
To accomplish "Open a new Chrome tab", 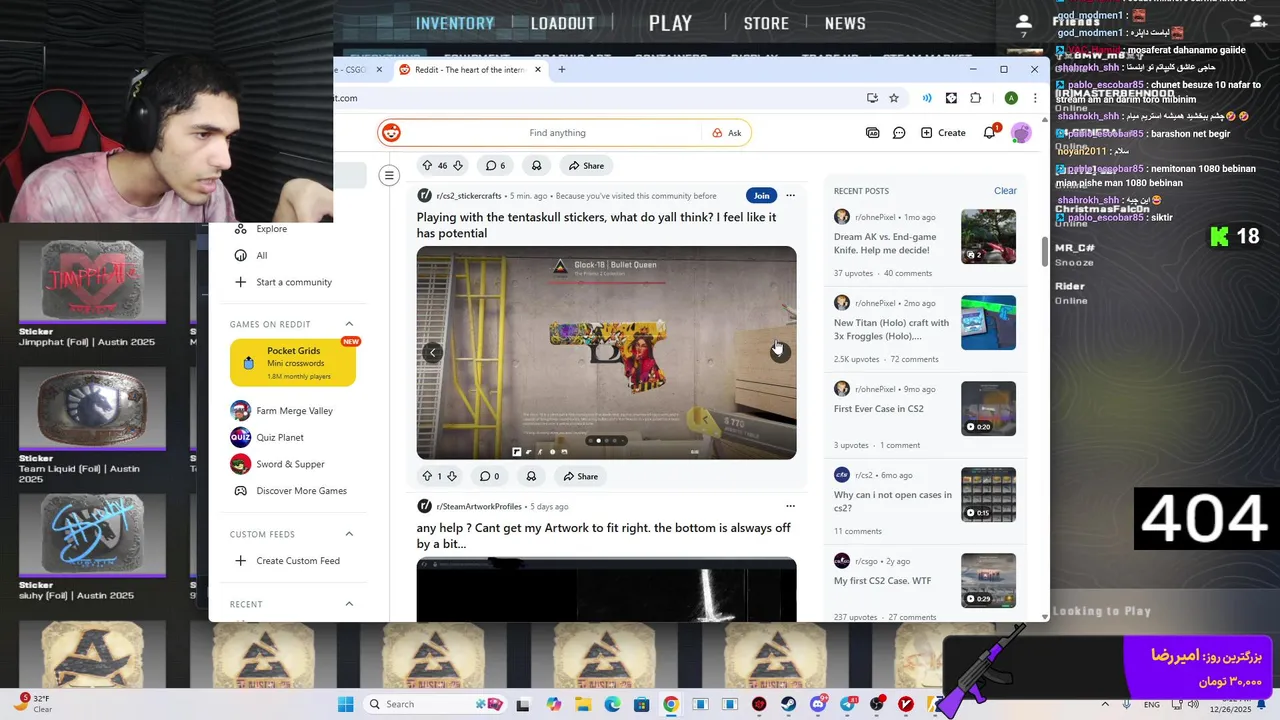I will pos(562,70).
